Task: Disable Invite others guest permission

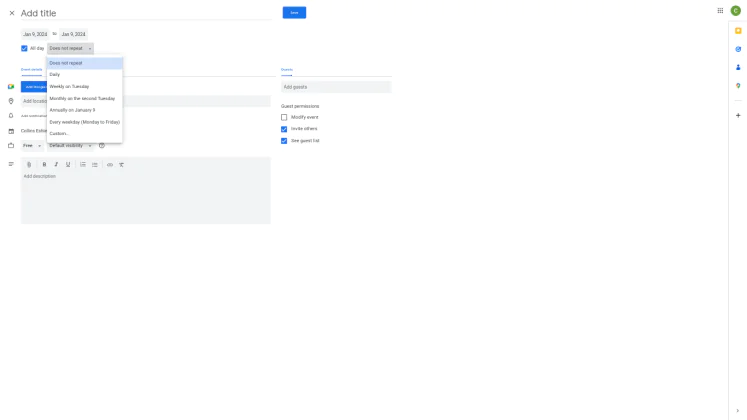Action: pyautogui.click(x=284, y=129)
